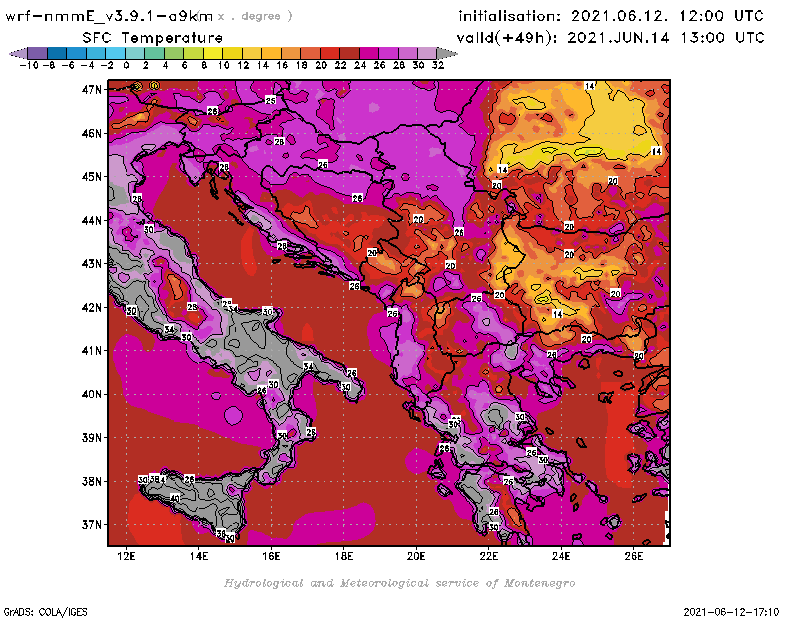The width and height of the screenshot is (800, 618).
Task: Click the red 20 to 22 legend swatch
Action: coord(330,53)
